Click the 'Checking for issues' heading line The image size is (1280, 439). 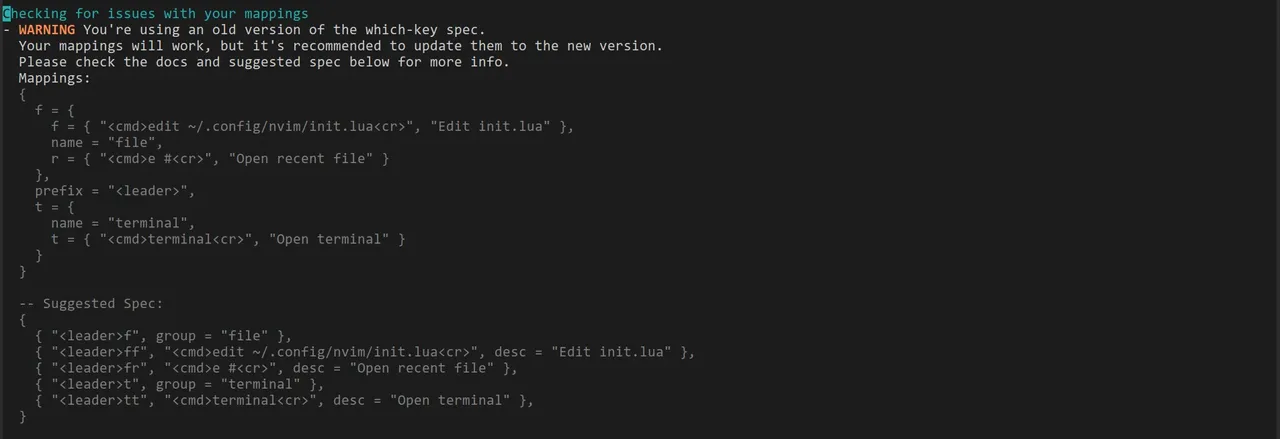tap(156, 14)
